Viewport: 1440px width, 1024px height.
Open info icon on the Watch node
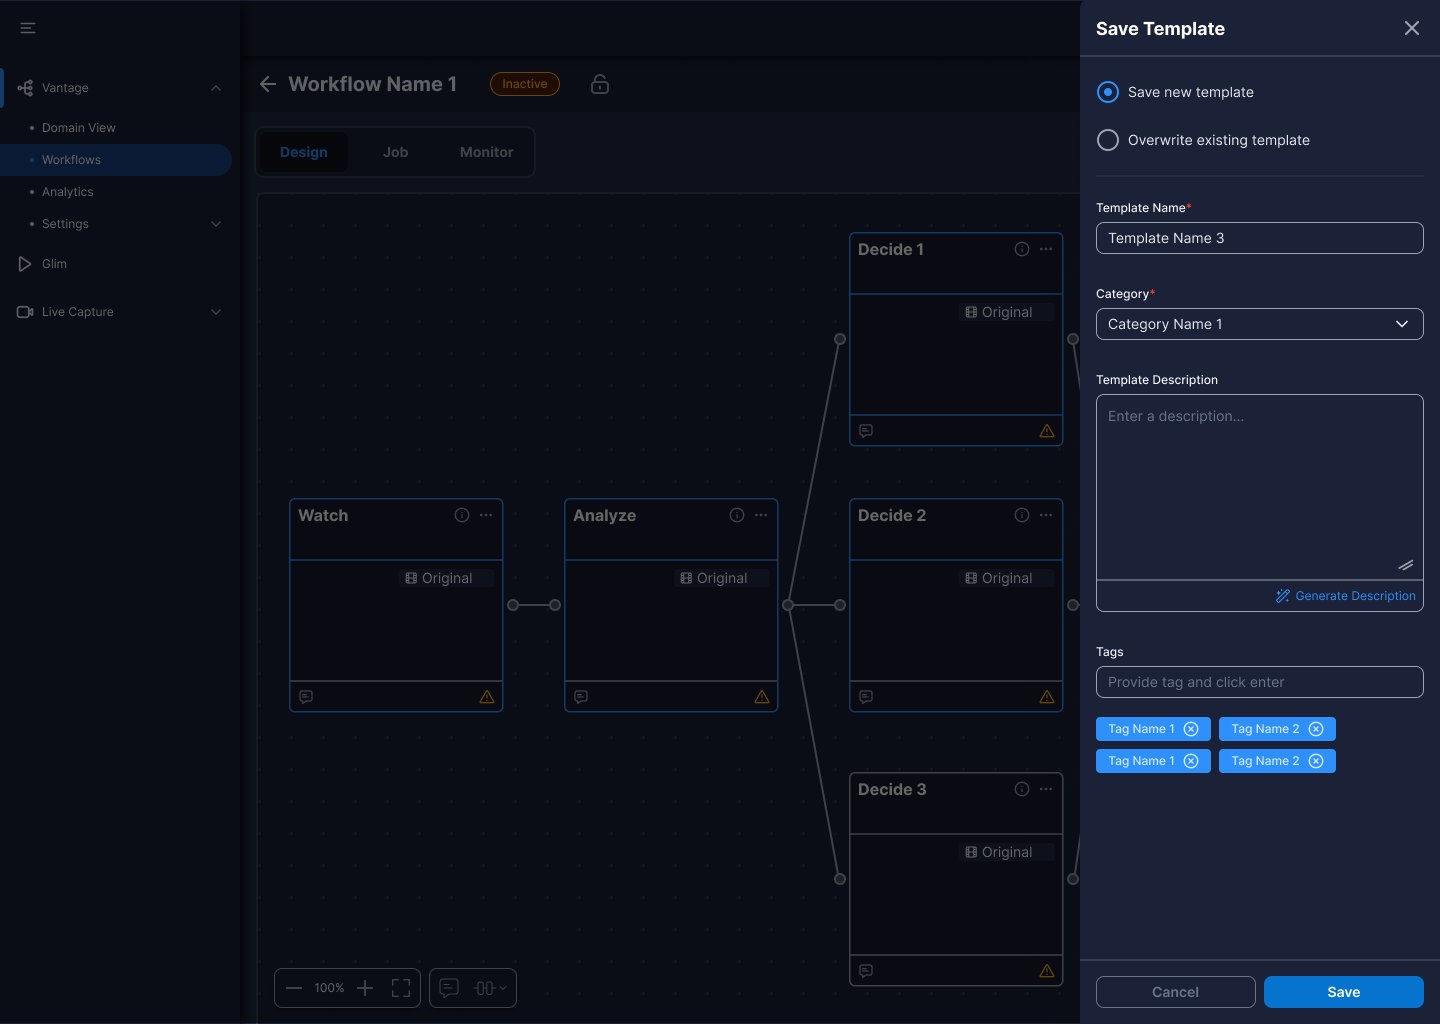click(462, 515)
